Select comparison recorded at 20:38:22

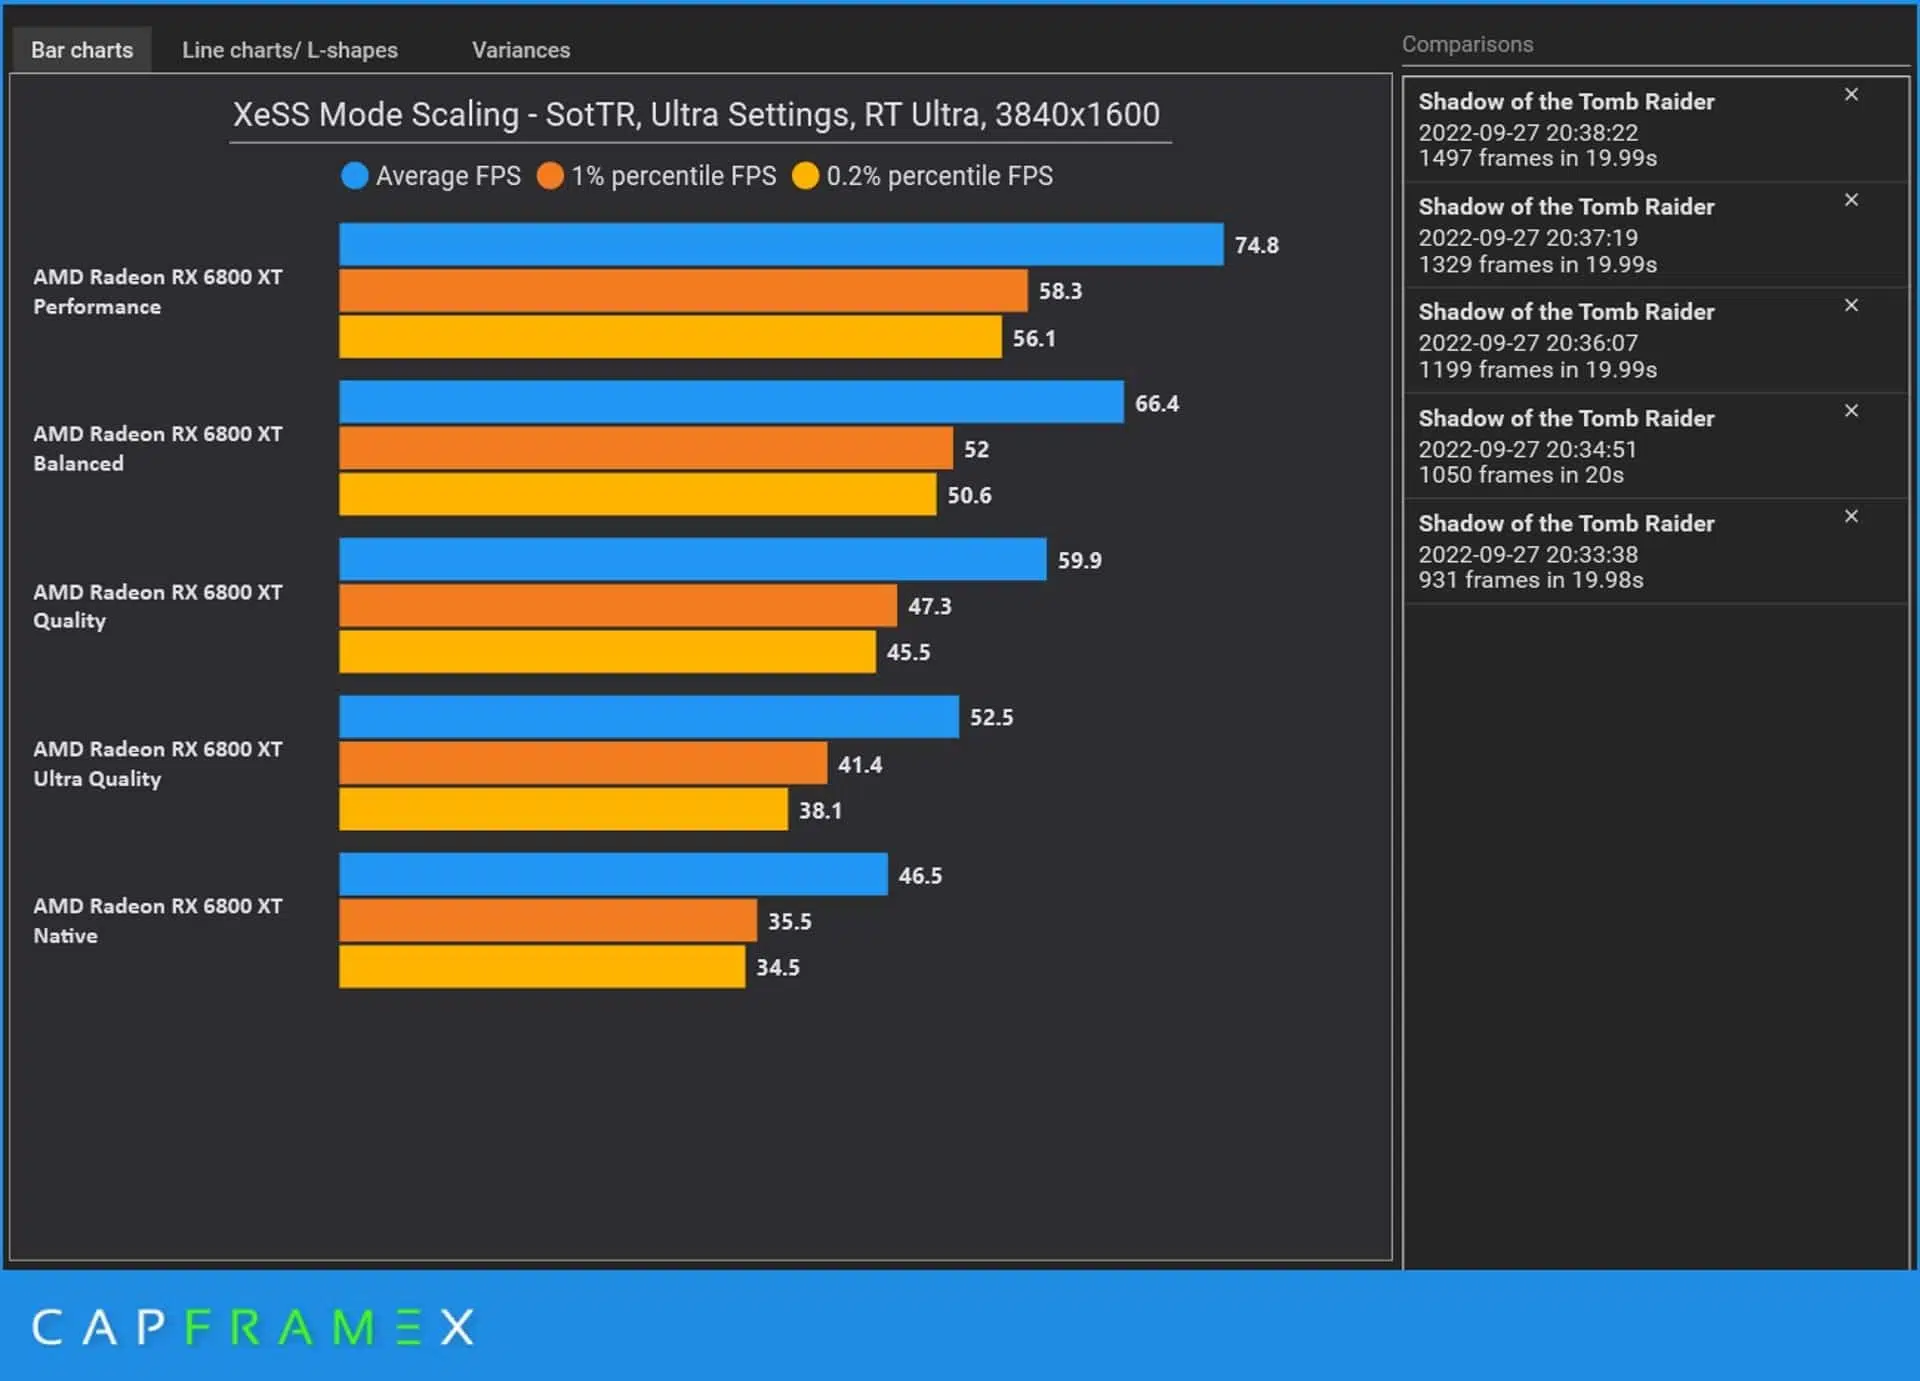click(1655, 130)
